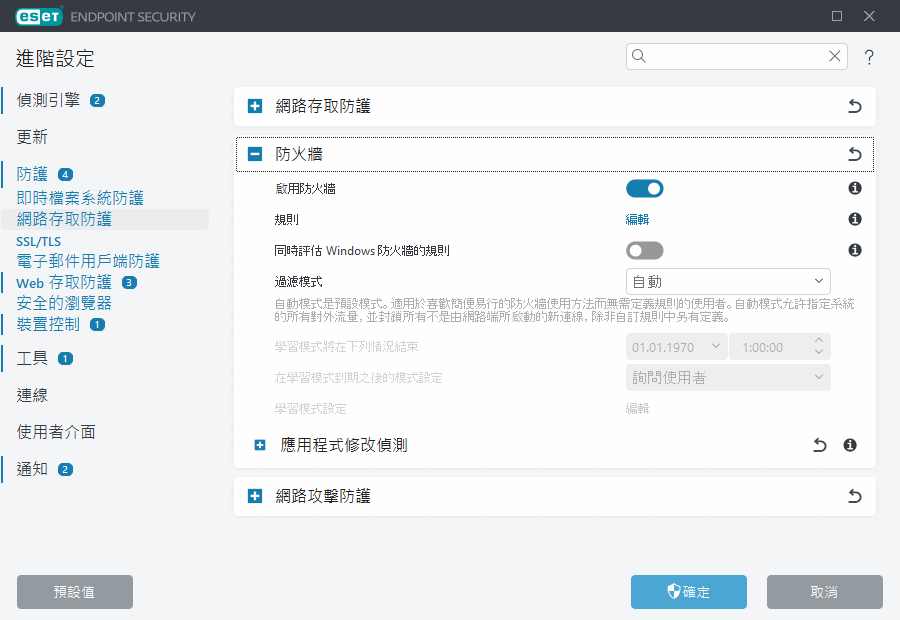Toggle the 啟用防火牆 switch

(645, 188)
